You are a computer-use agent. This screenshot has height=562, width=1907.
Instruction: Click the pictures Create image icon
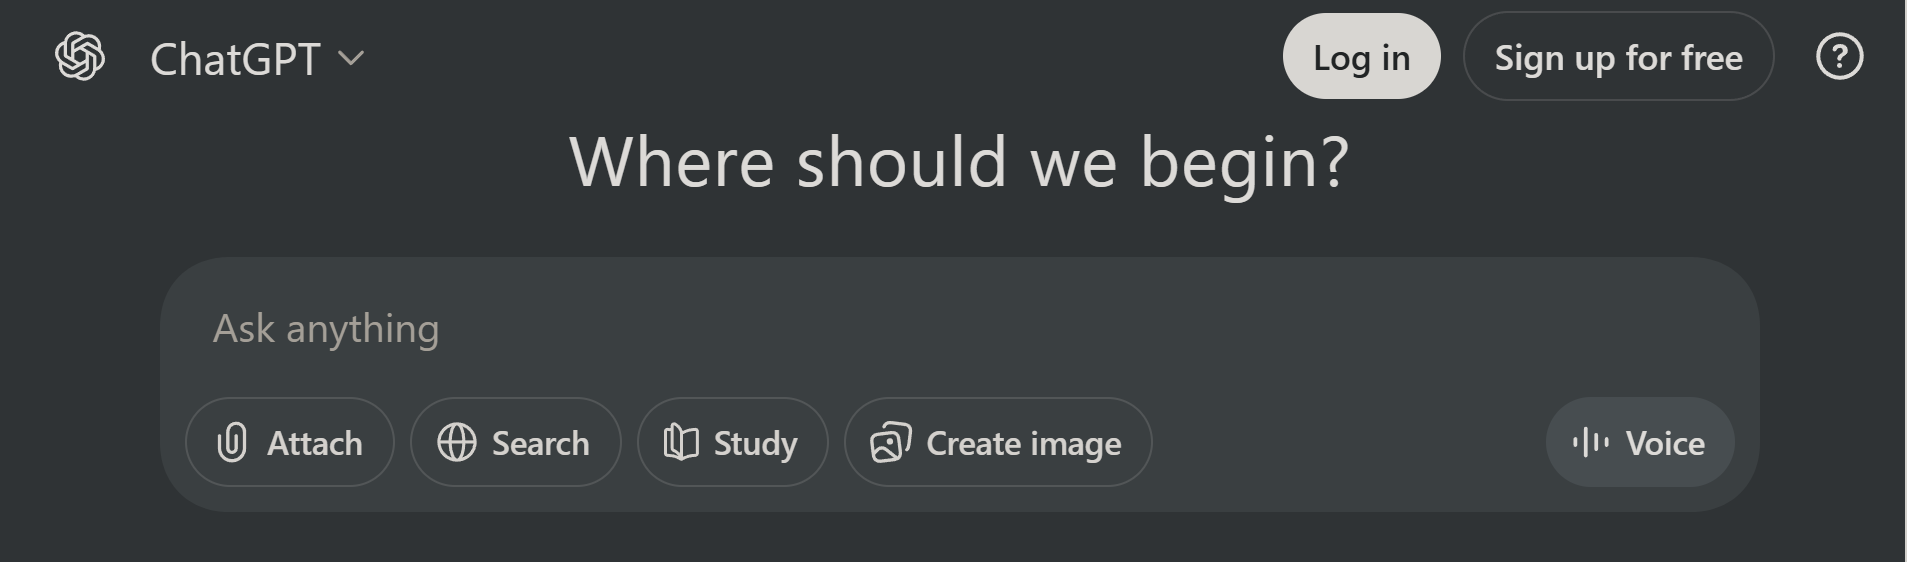coord(890,442)
